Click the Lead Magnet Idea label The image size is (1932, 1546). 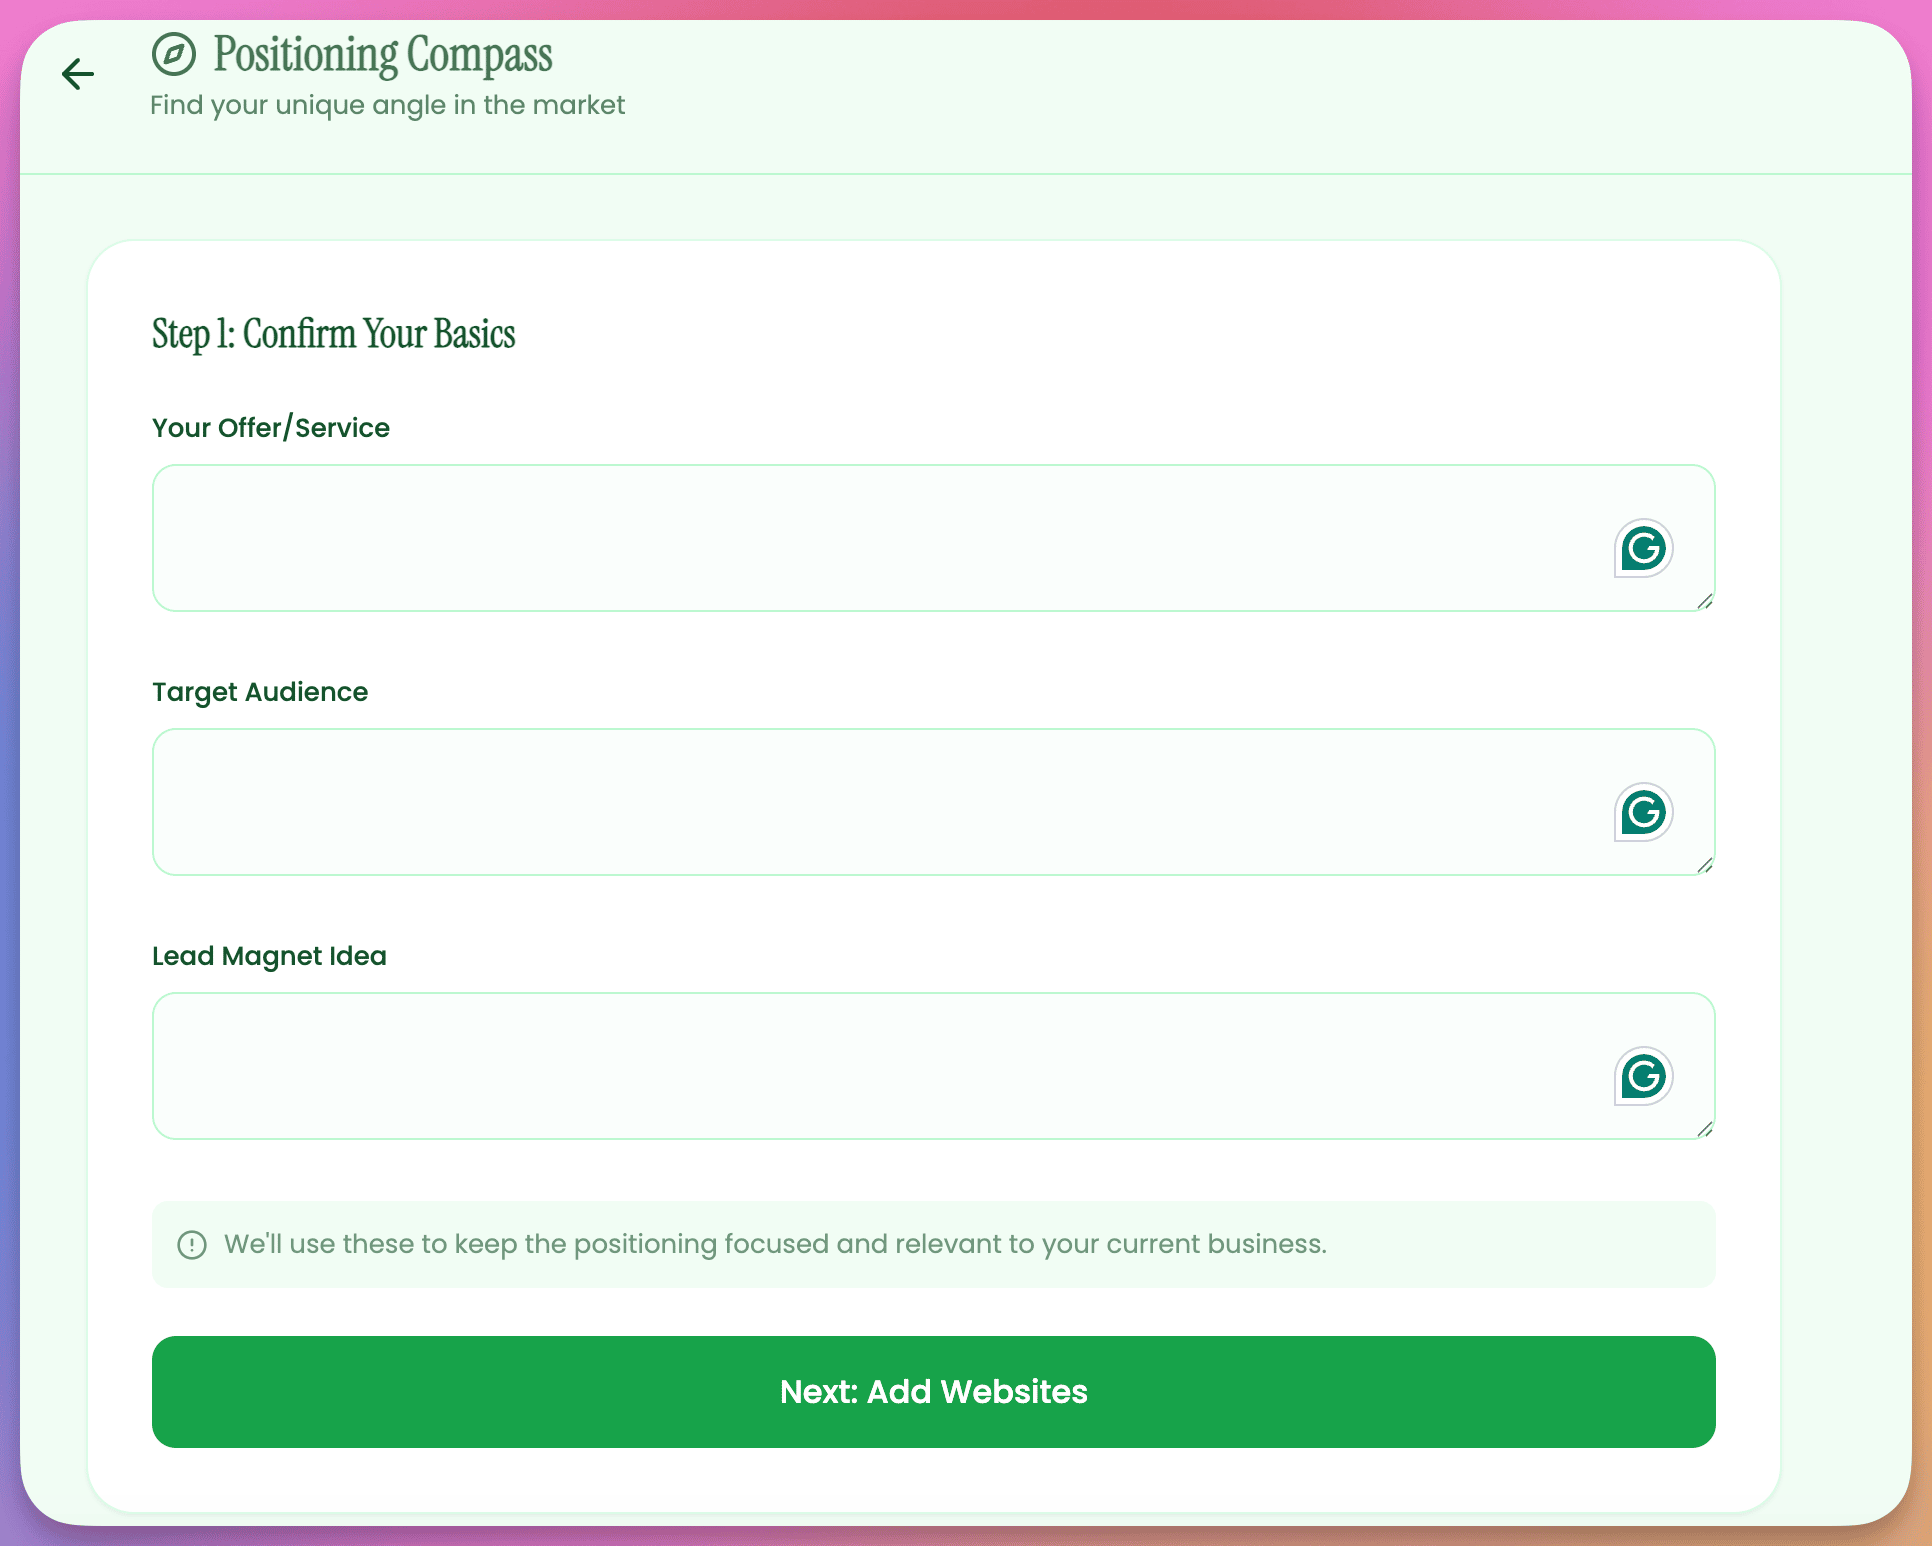[x=269, y=956]
